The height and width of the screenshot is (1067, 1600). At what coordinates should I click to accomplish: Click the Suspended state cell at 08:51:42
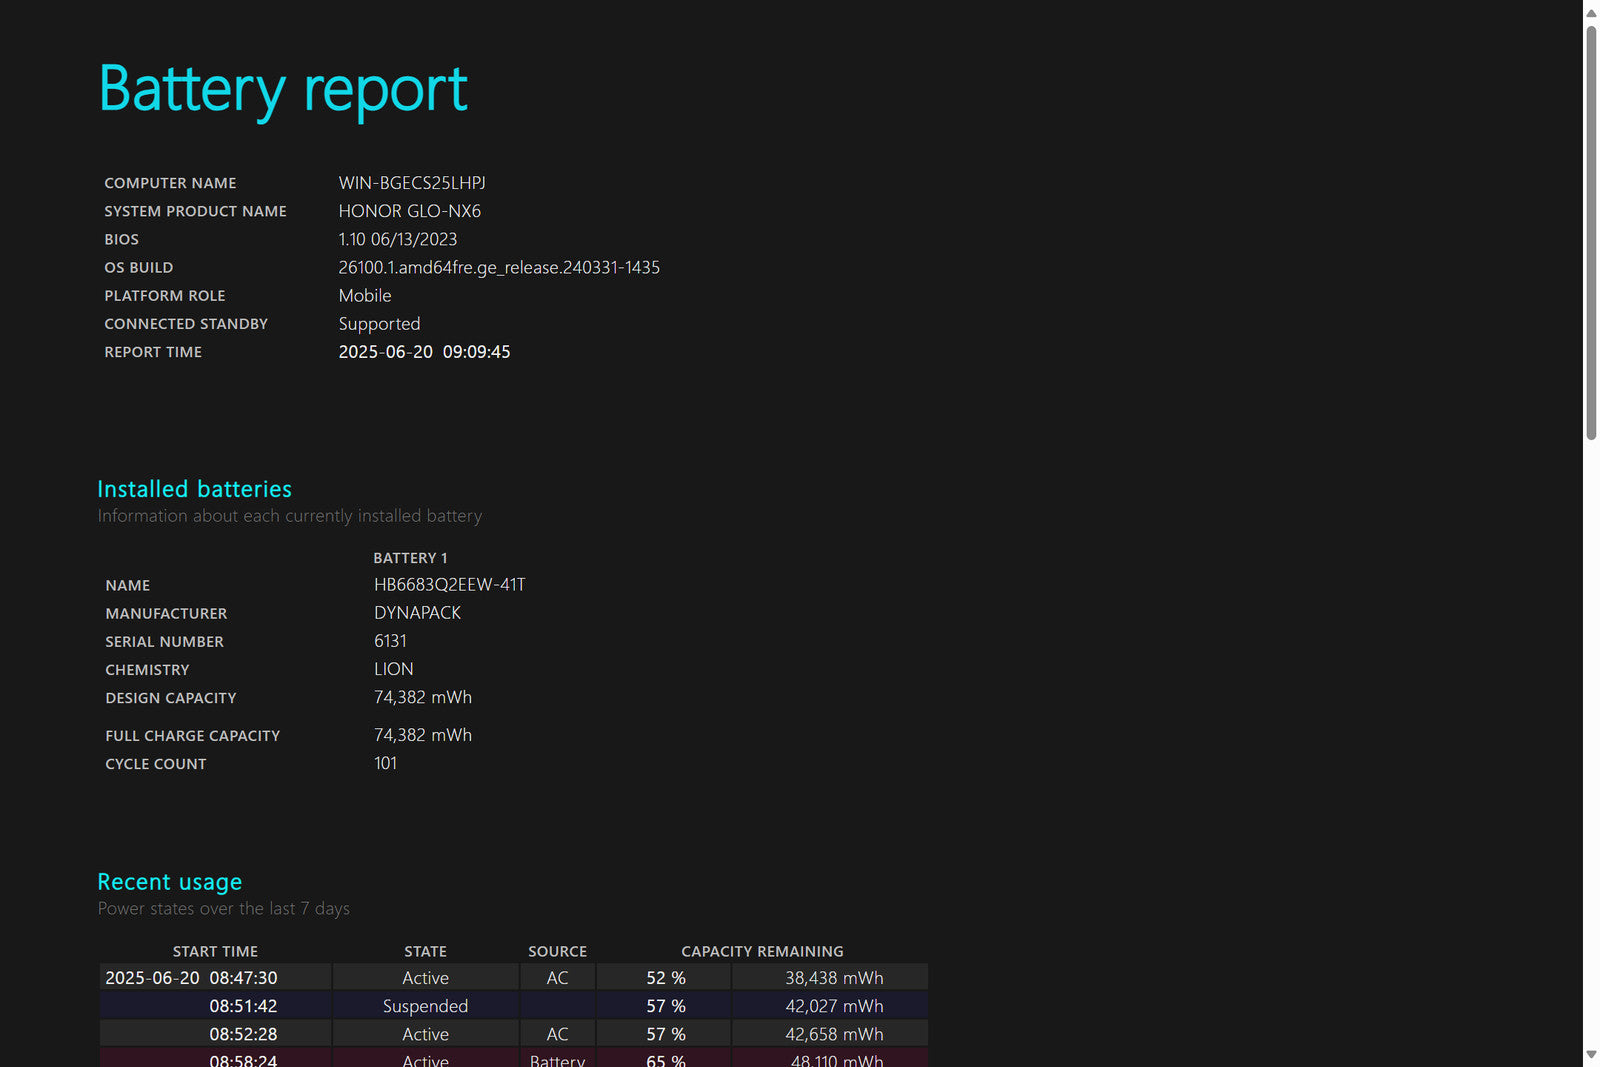425,1006
